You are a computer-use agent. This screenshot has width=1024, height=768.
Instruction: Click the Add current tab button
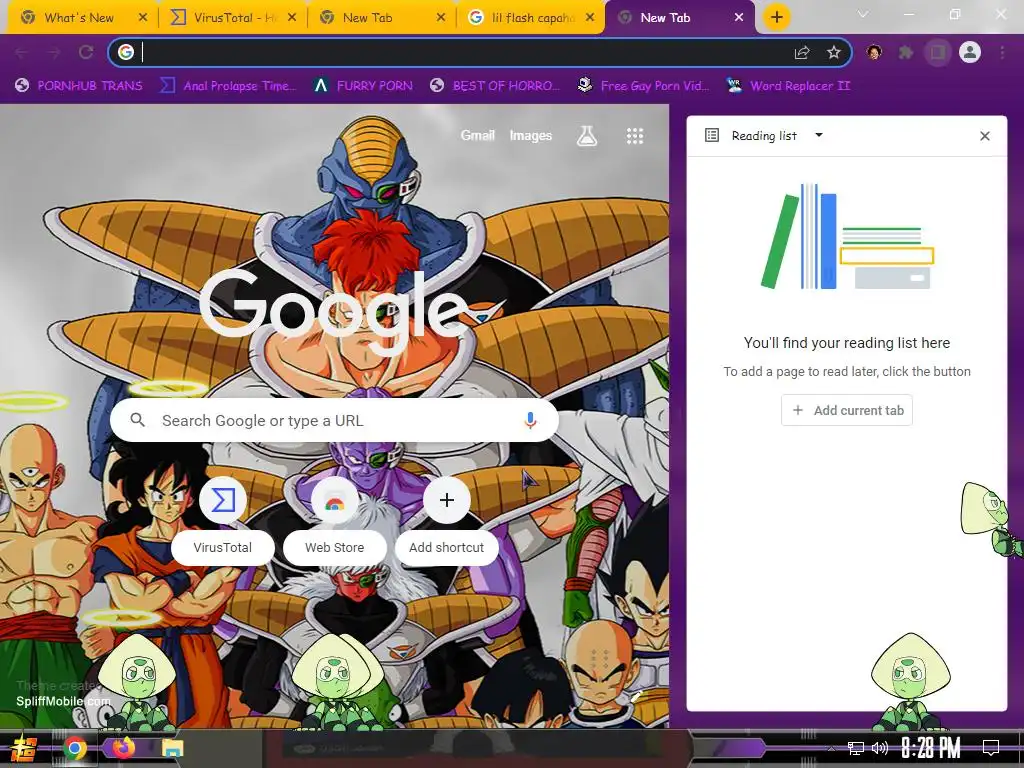click(847, 410)
